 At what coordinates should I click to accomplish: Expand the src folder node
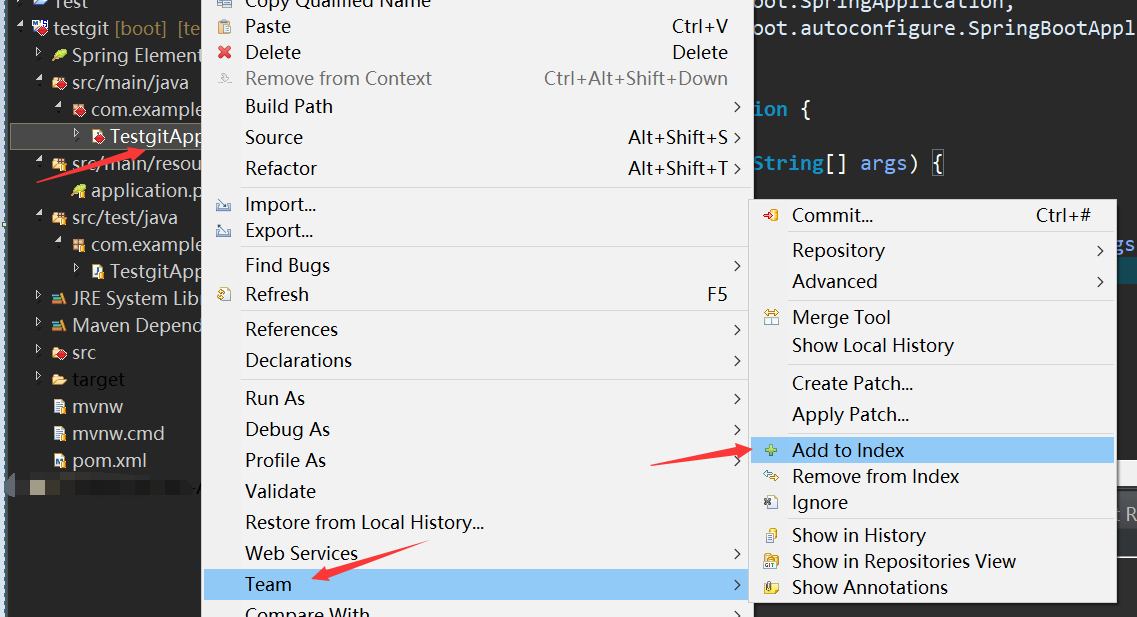coord(38,349)
